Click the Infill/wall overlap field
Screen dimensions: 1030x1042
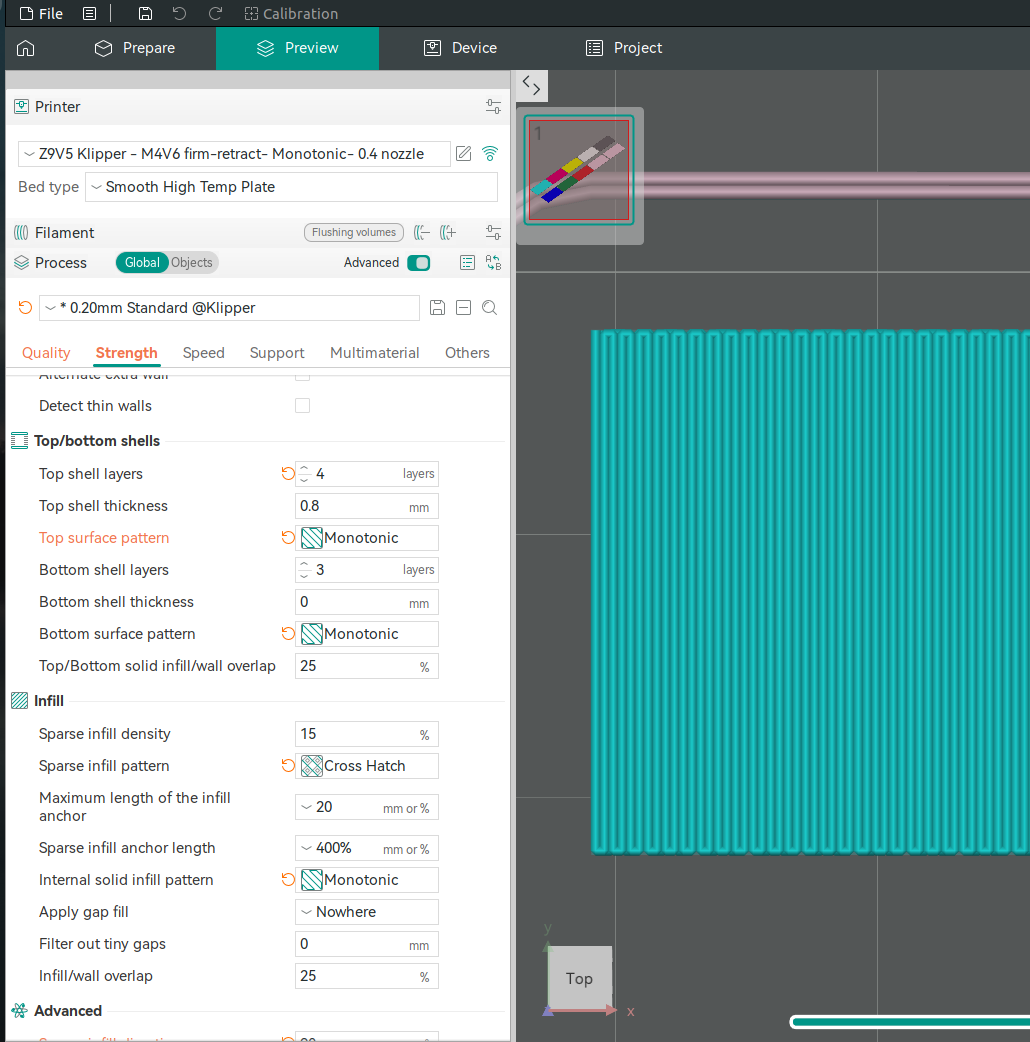[x=367, y=976]
